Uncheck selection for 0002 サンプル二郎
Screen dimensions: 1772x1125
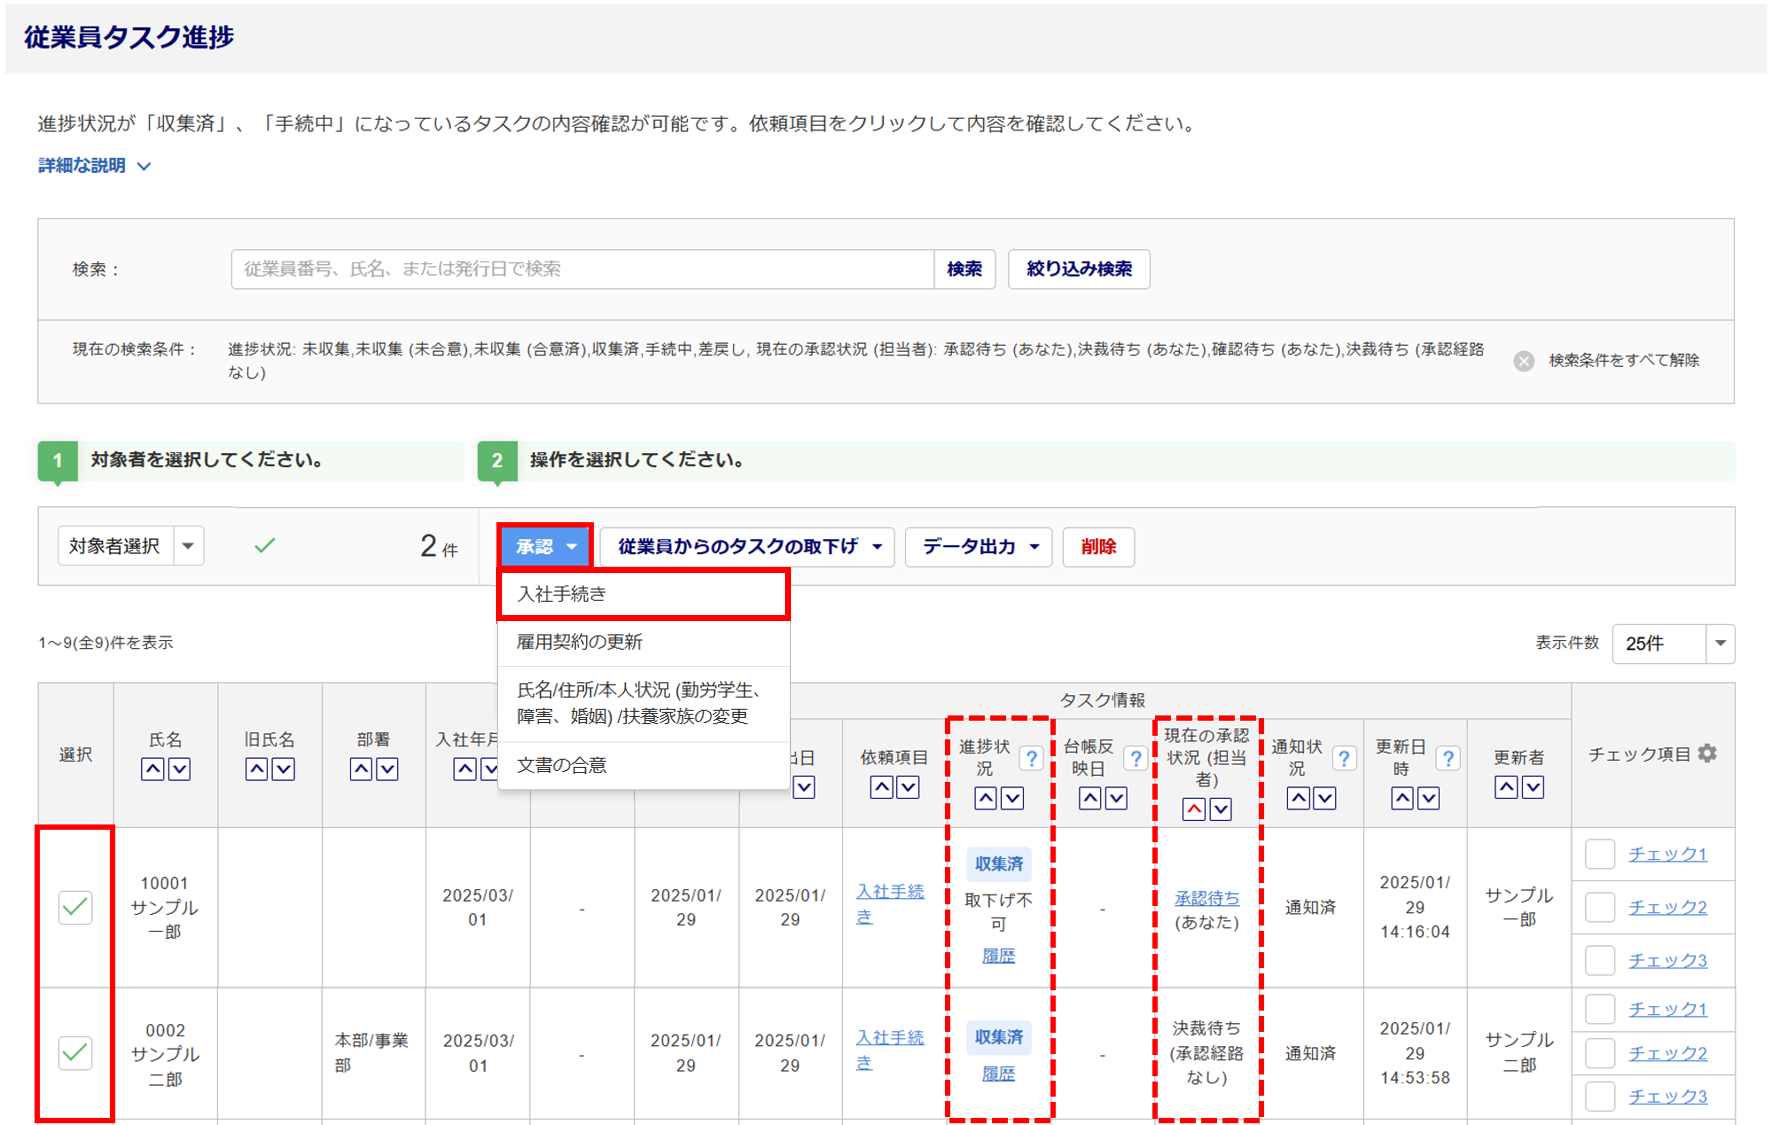75,1052
